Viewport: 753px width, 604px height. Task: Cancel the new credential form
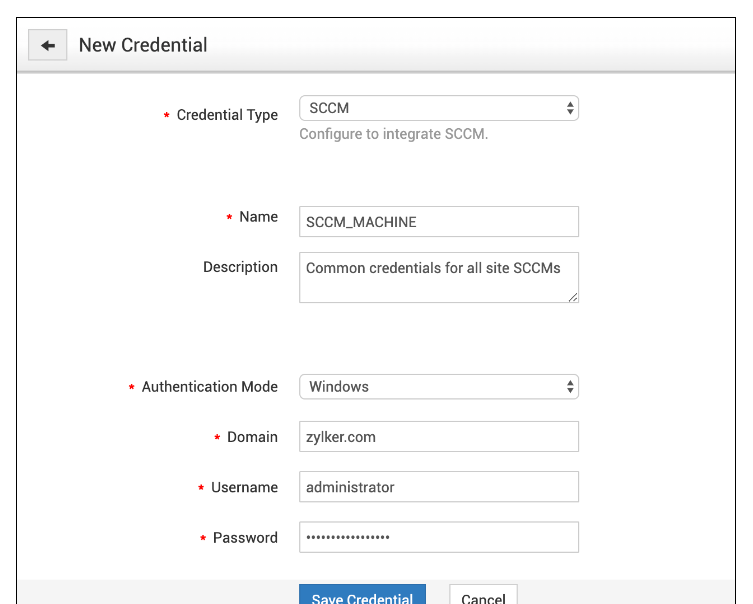point(483,597)
